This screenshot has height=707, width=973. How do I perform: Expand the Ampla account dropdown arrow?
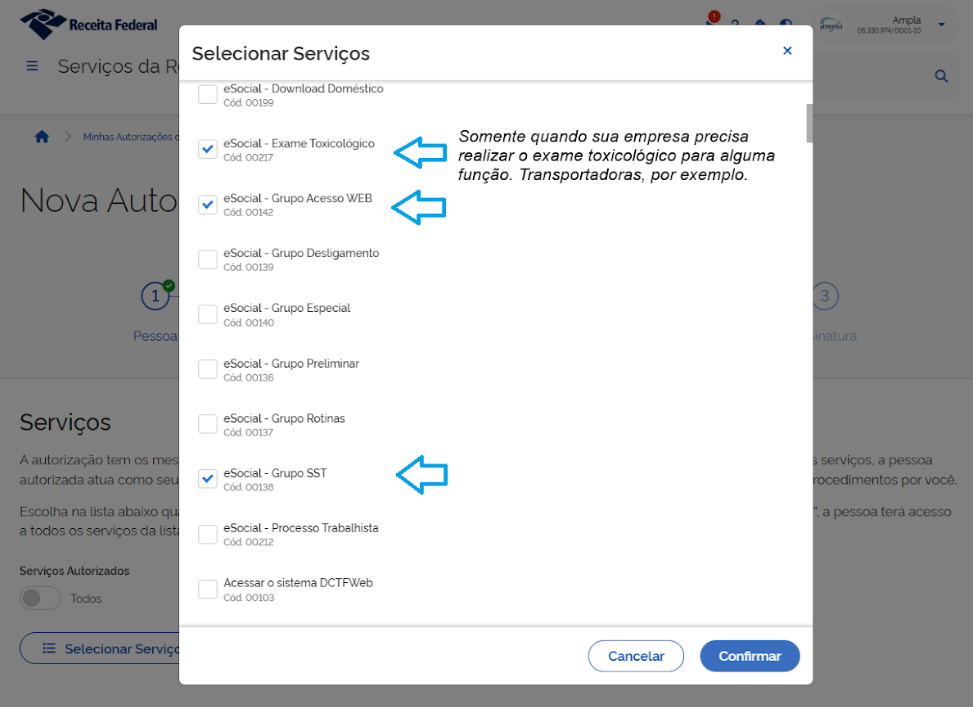click(x=941, y=25)
